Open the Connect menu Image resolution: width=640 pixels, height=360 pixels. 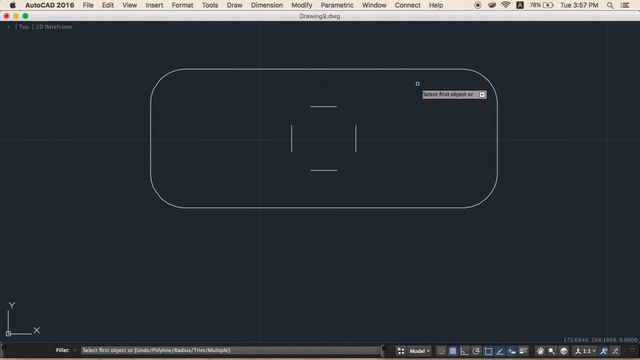(x=407, y=5)
